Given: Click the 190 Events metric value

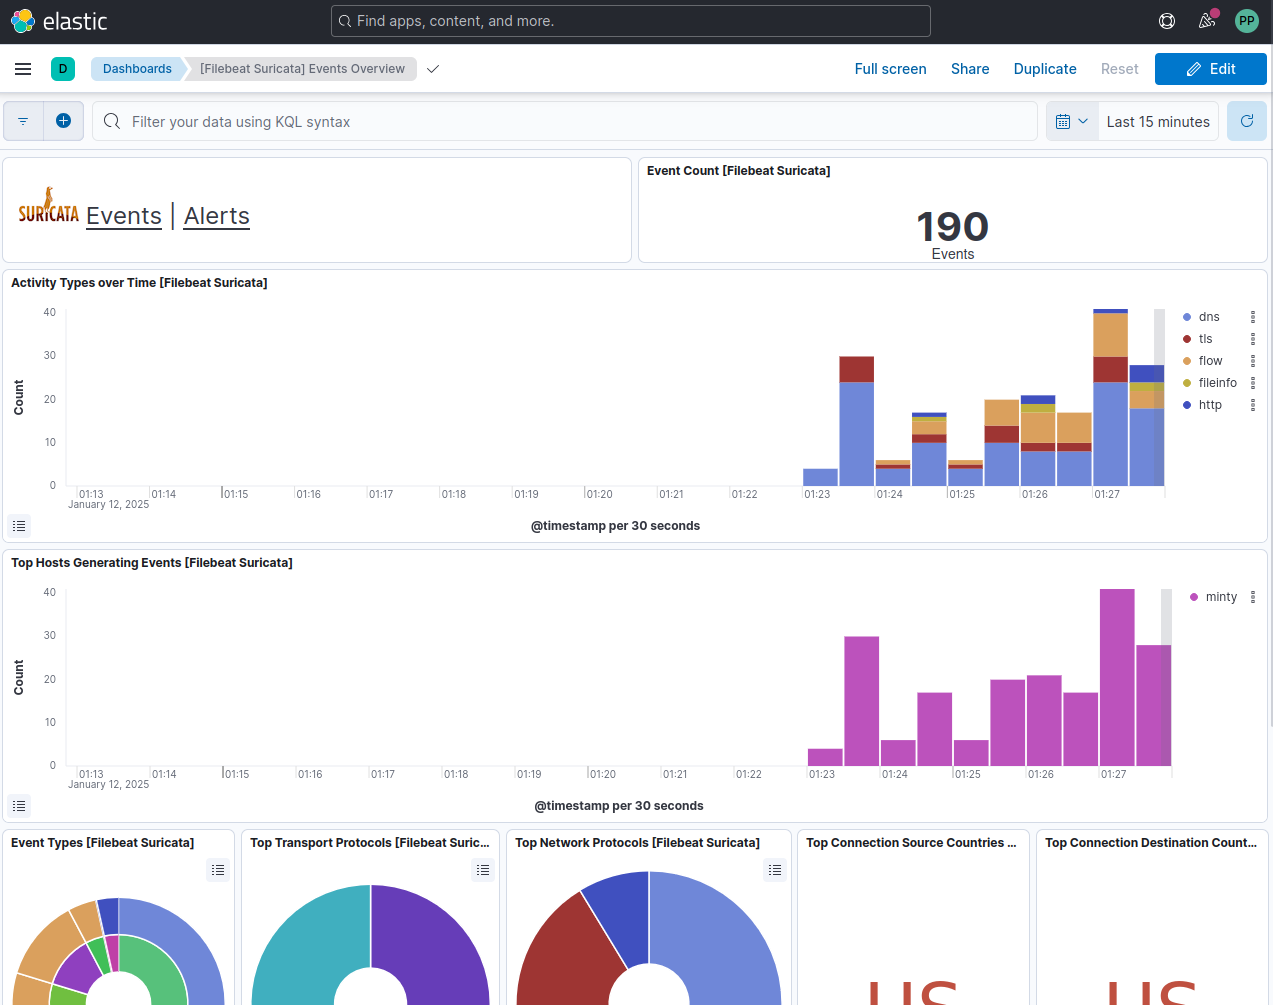Looking at the screenshot, I should 953,227.
